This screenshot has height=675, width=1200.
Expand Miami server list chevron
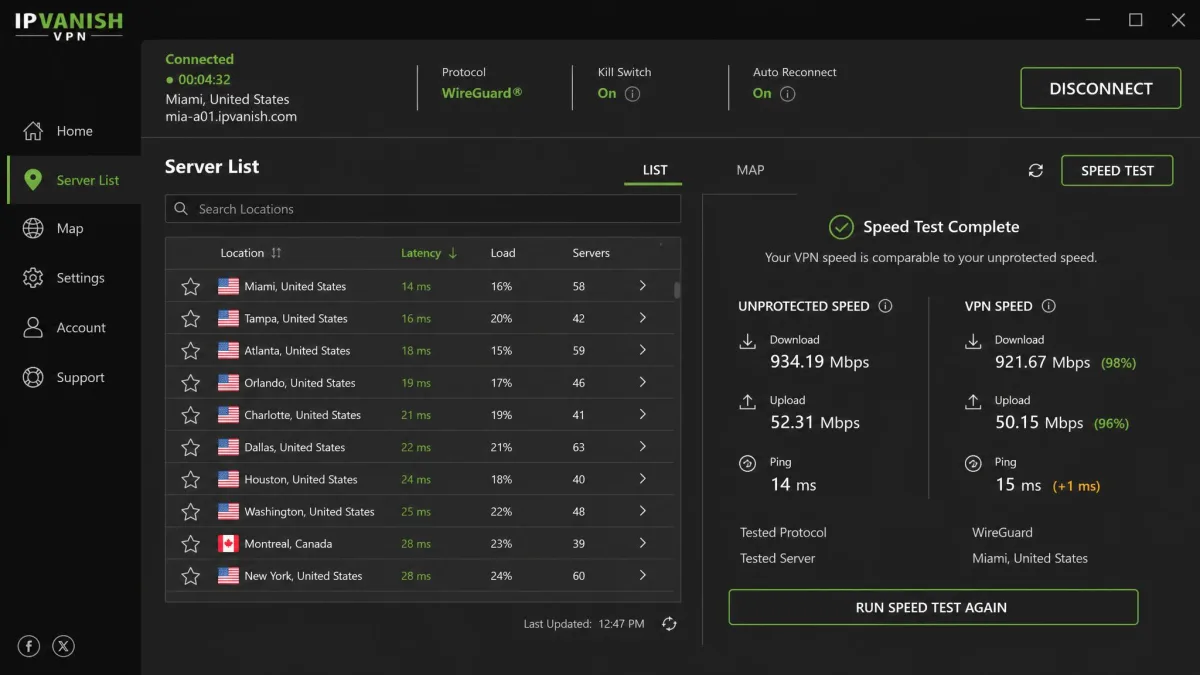point(642,286)
